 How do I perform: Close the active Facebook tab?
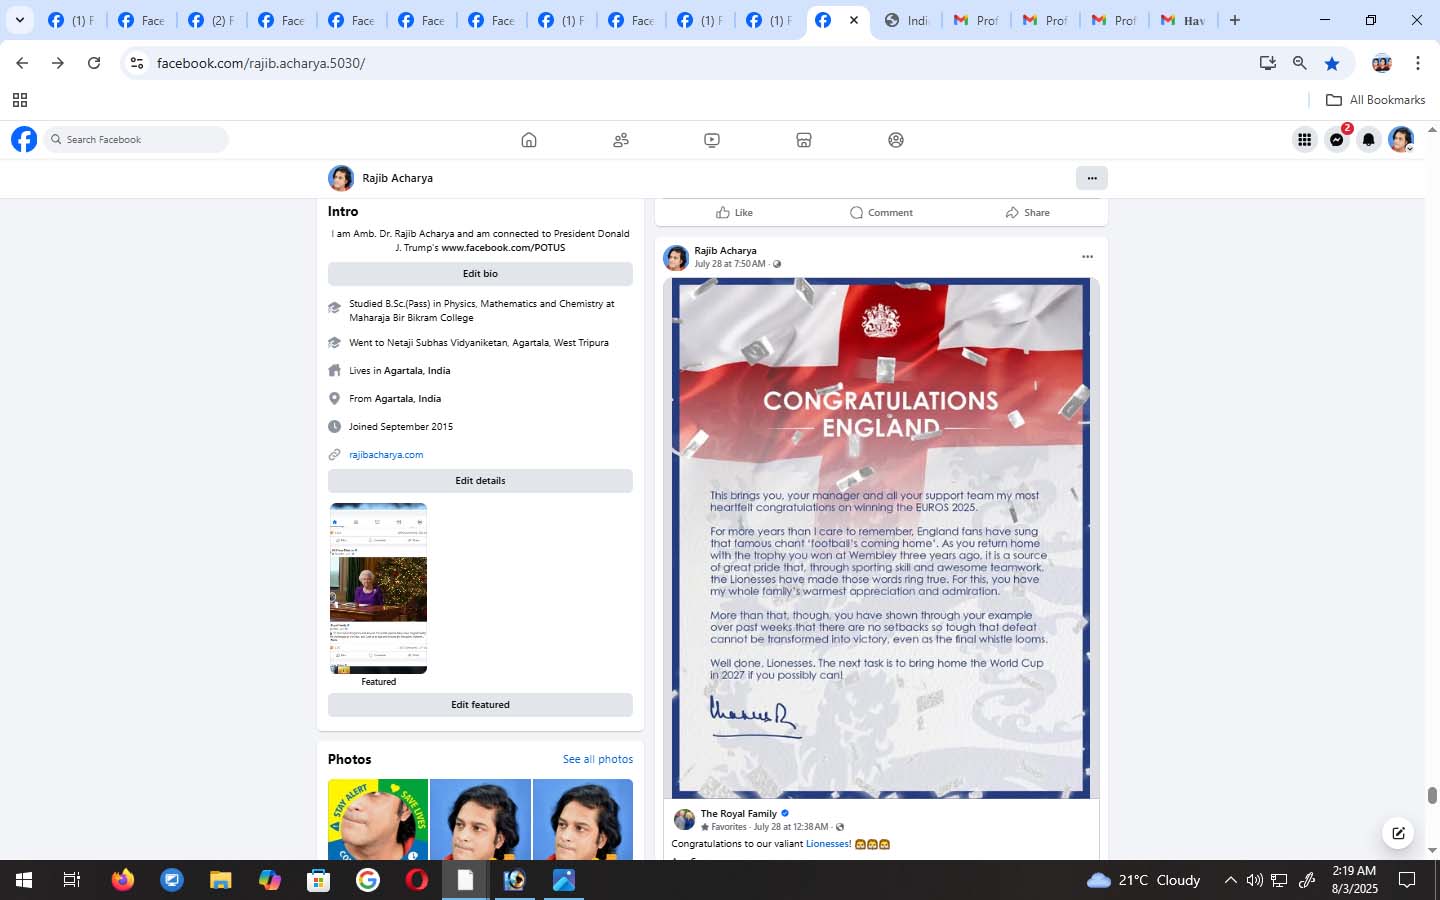tap(854, 20)
